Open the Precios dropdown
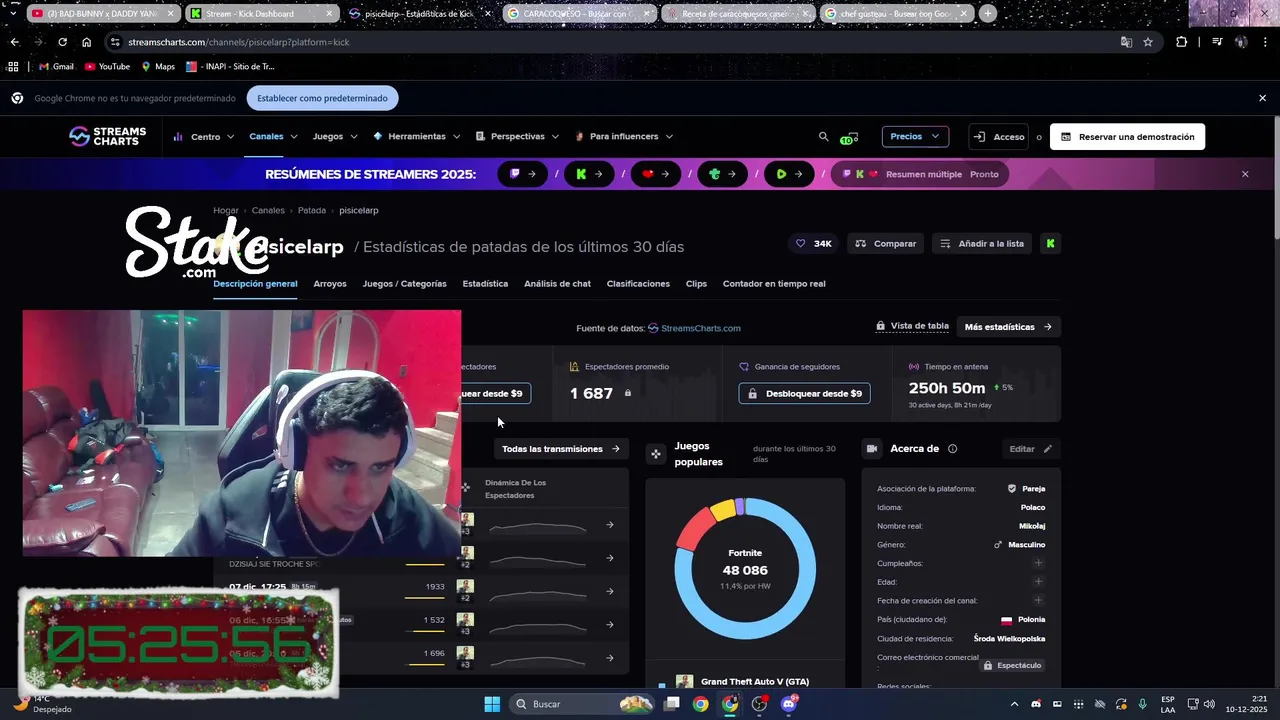 [915, 136]
